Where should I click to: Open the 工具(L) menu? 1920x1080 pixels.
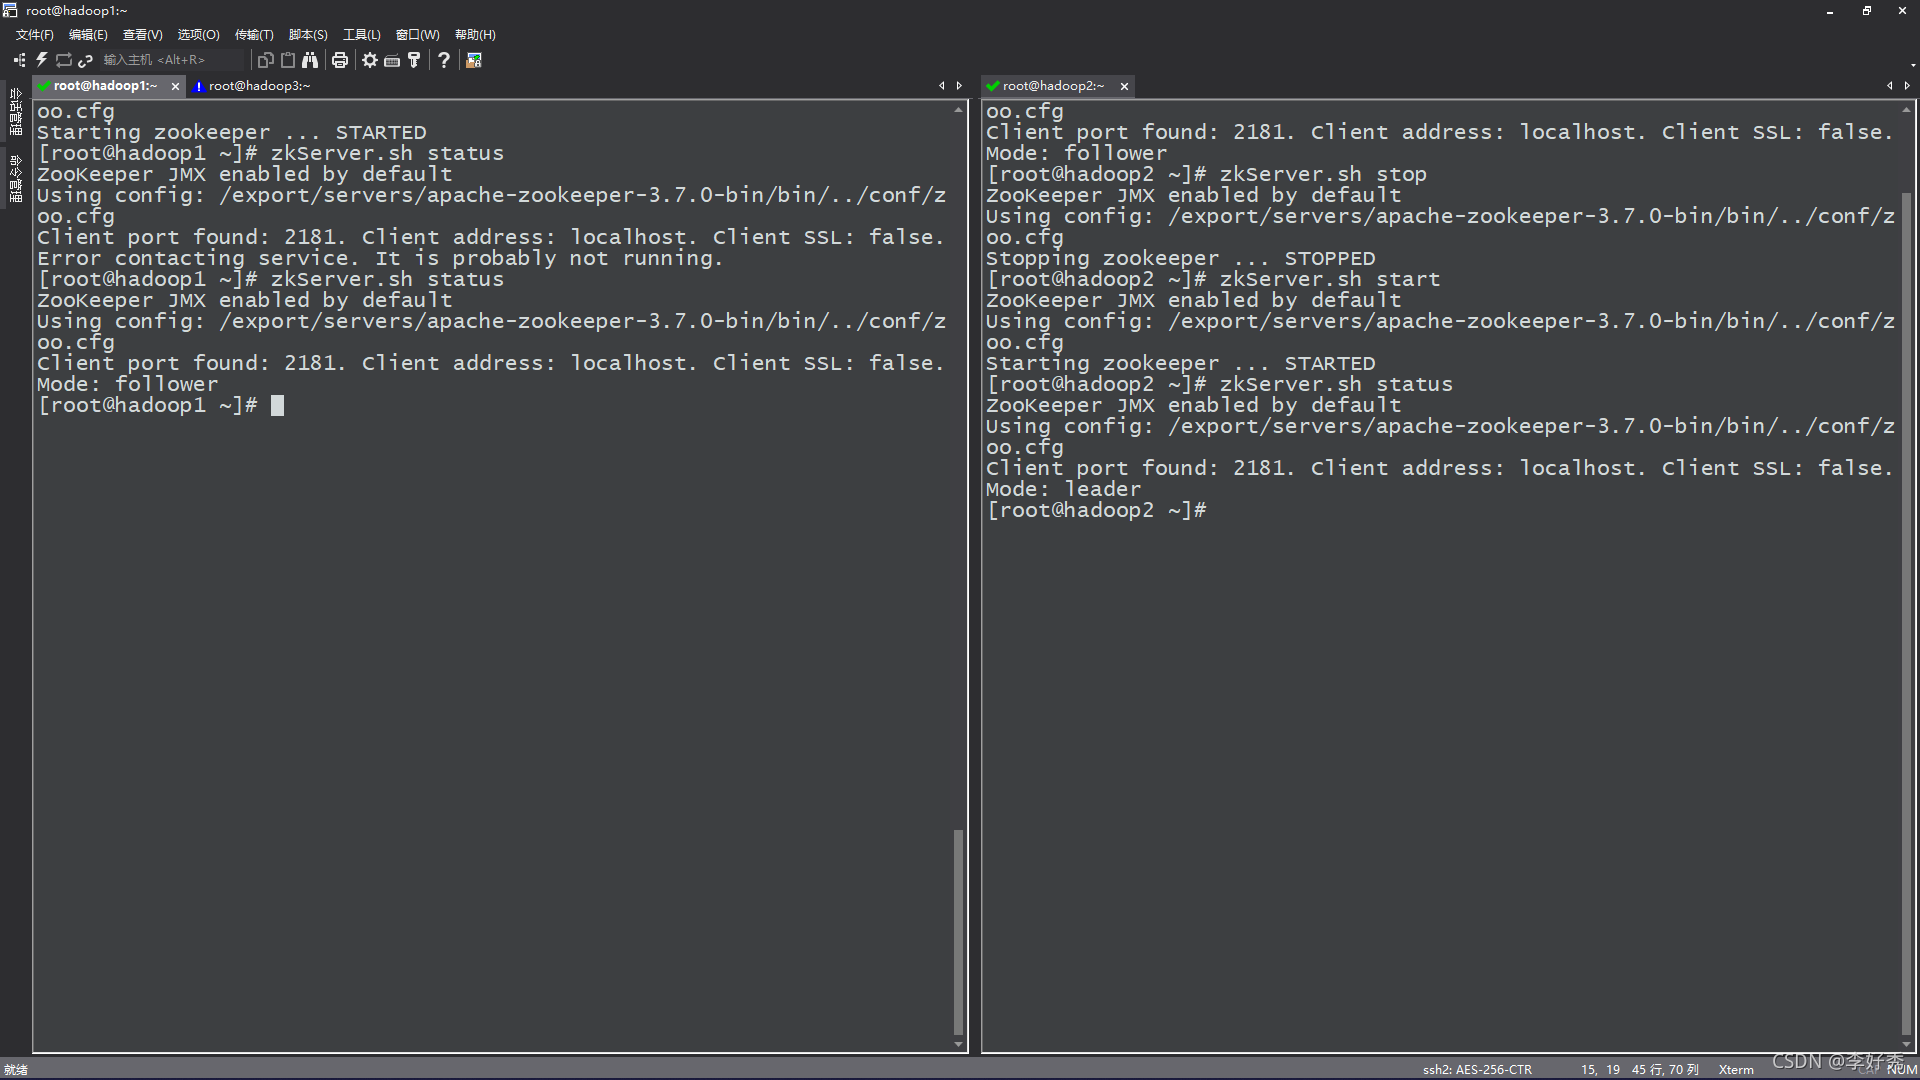(x=362, y=35)
